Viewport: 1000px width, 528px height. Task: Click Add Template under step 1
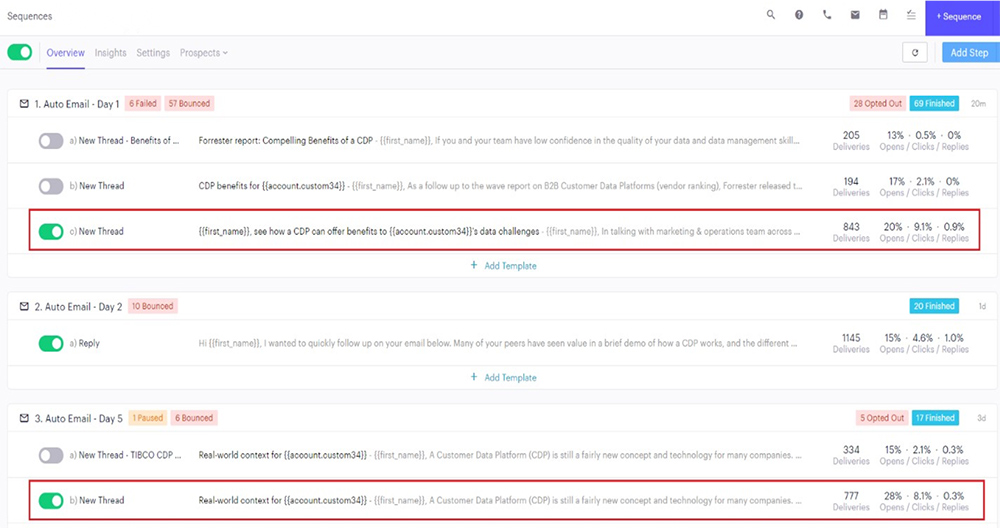pyautogui.click(x=510, y=266)
